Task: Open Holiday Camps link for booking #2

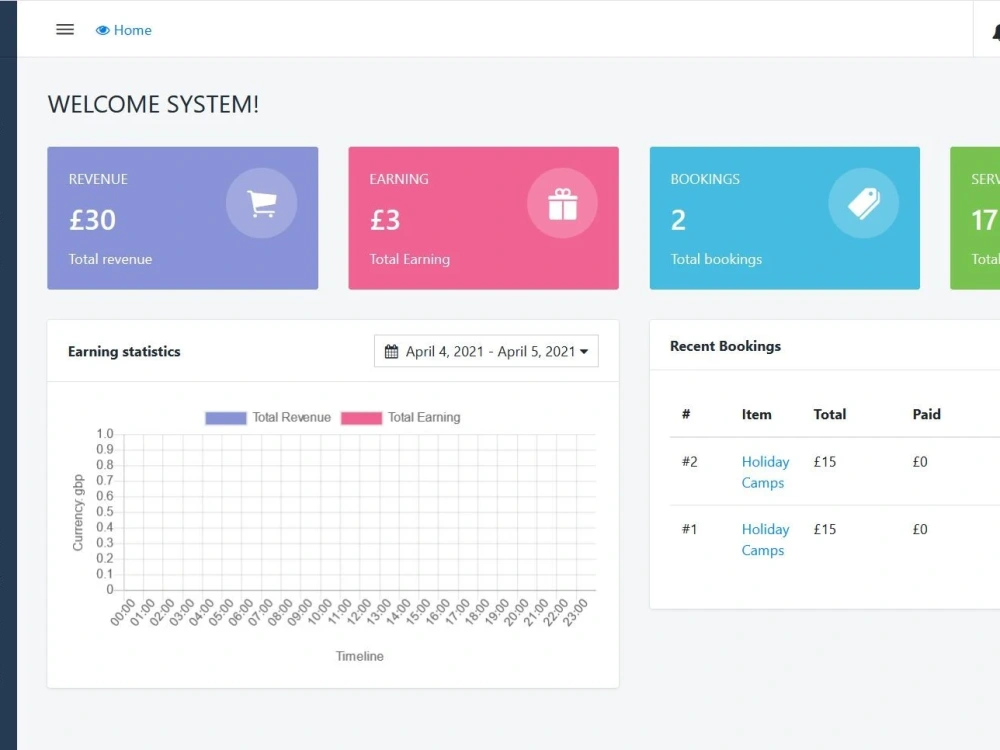Action: 764,472
